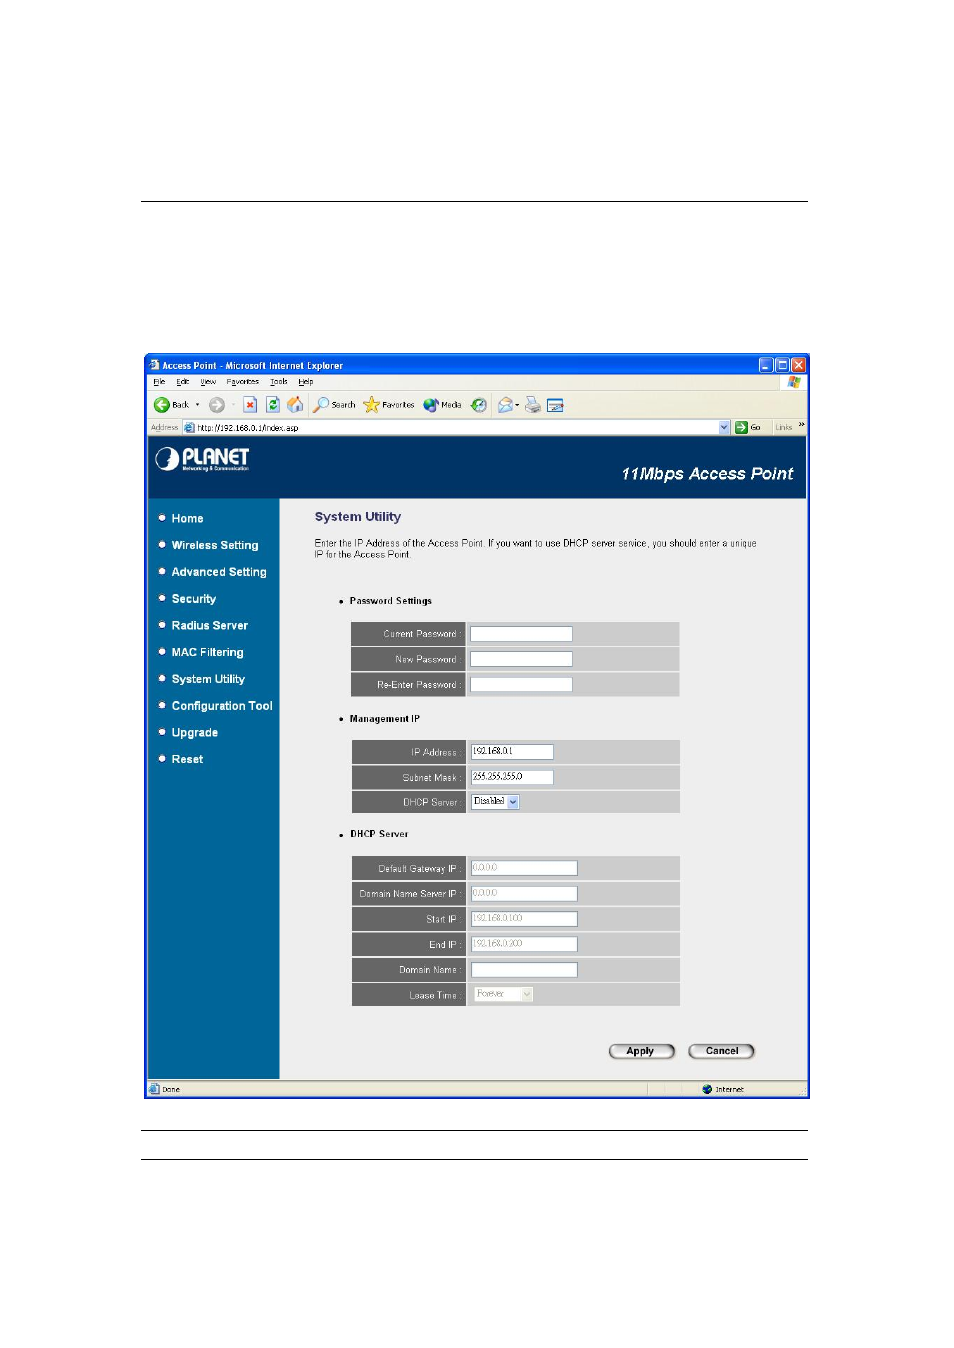
Task: Expand the address bar dropdown
Action: coord(724,427)
